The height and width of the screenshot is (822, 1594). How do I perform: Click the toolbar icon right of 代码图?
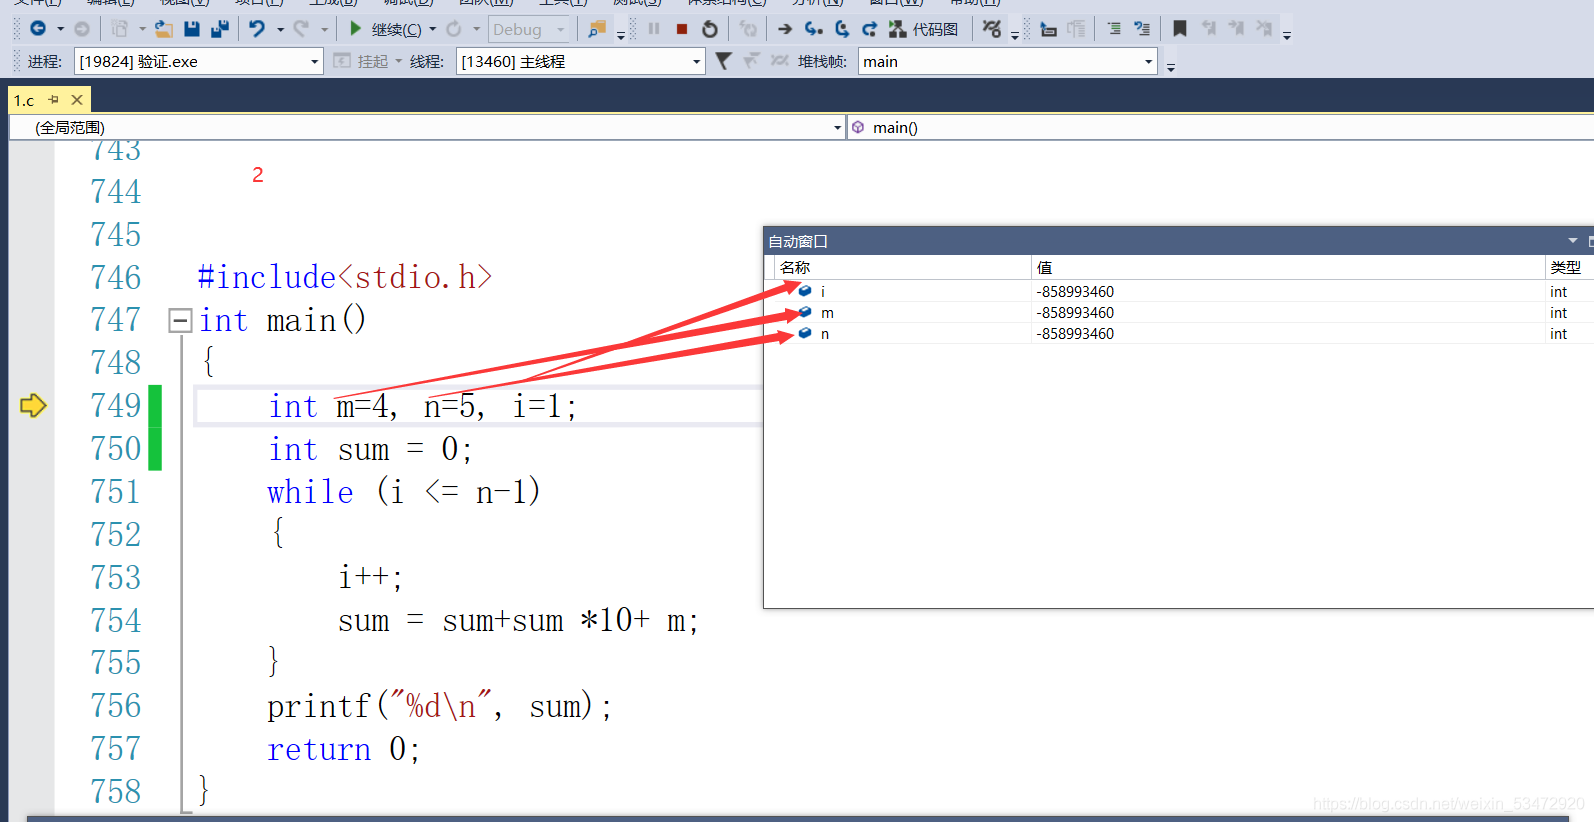[x=992, y=29]
